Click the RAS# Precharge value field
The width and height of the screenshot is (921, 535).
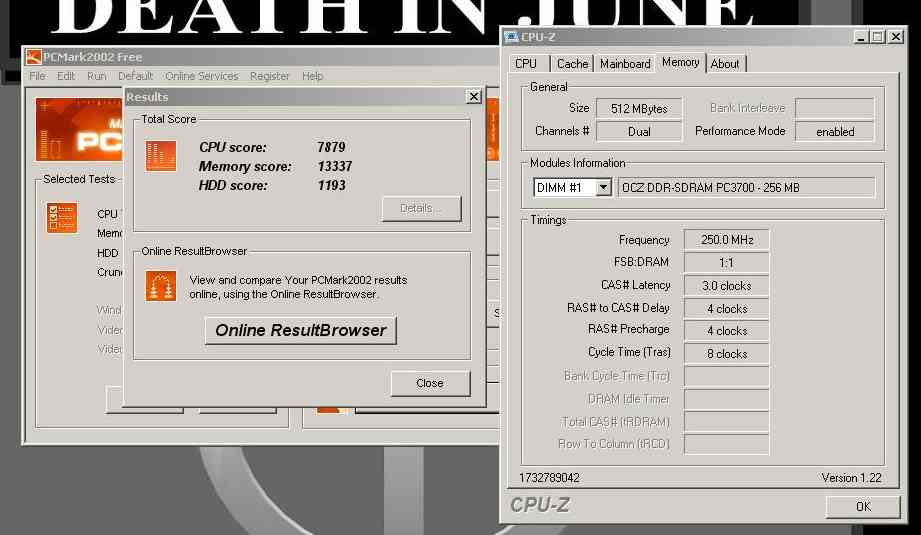click(727, 331)
